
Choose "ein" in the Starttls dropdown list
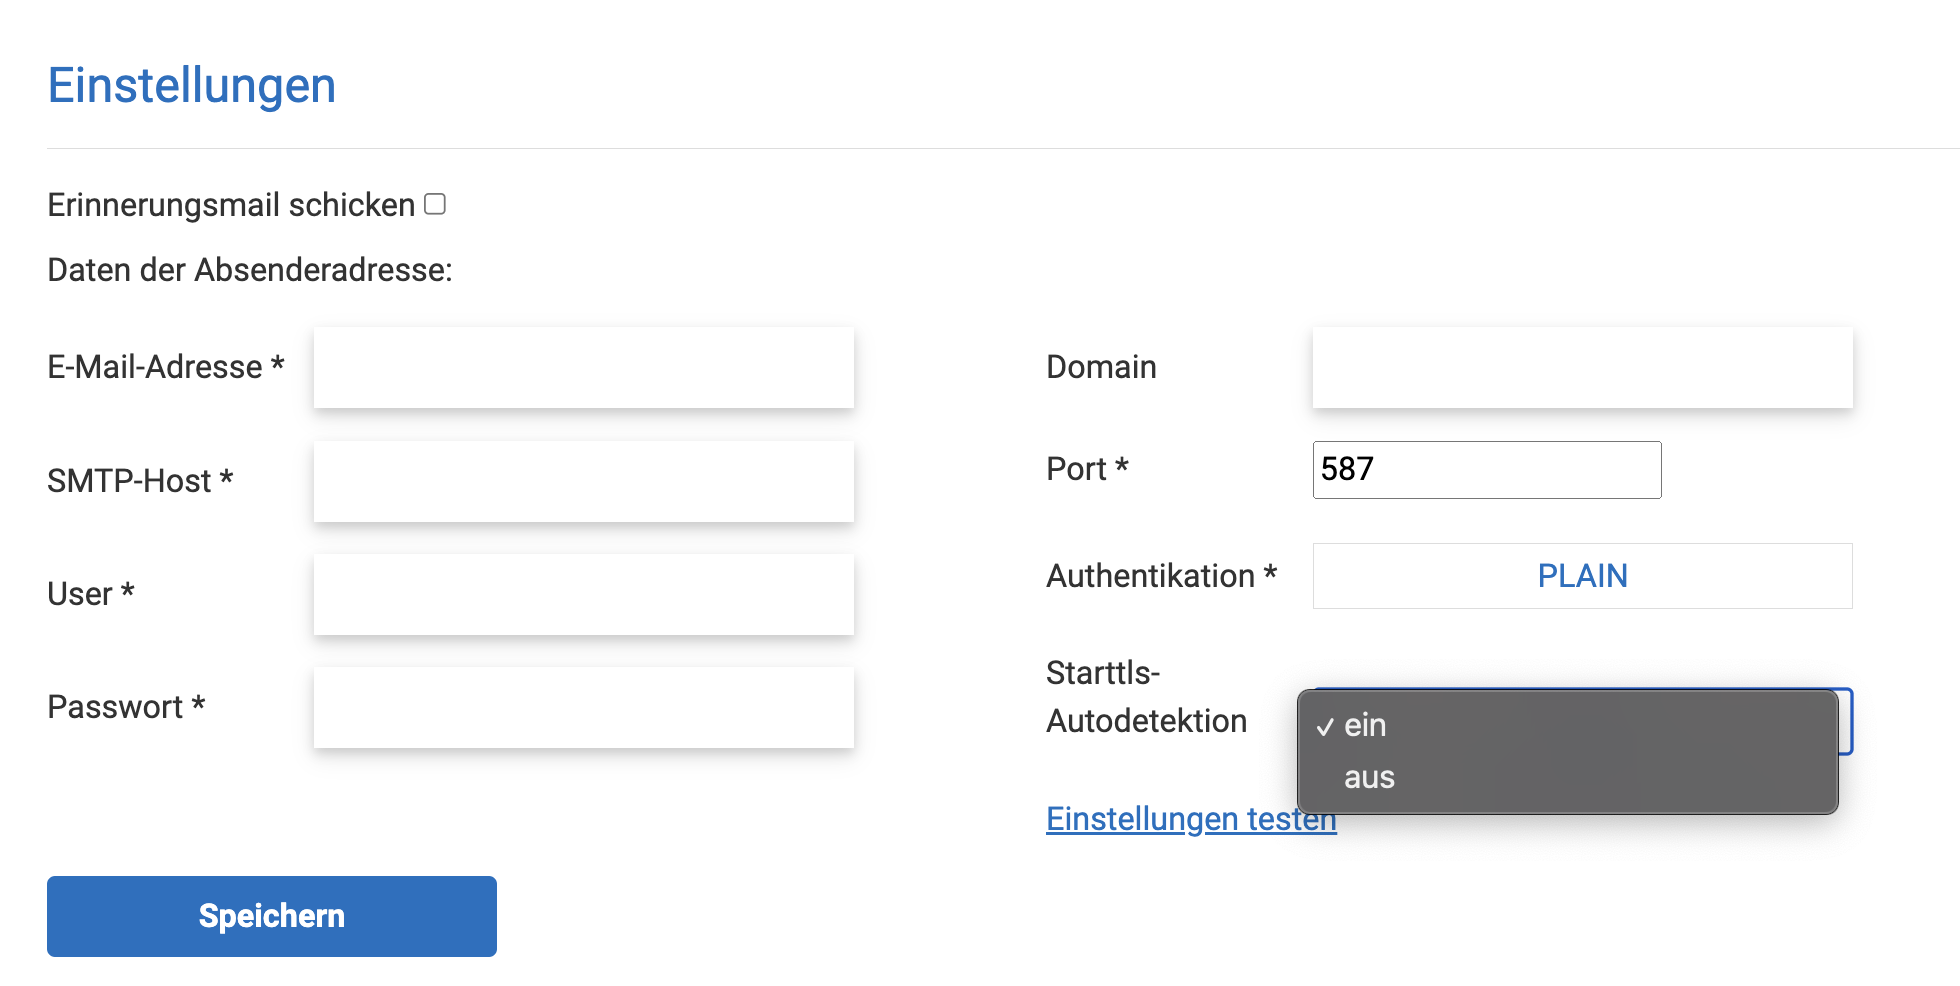point(1366,725)
